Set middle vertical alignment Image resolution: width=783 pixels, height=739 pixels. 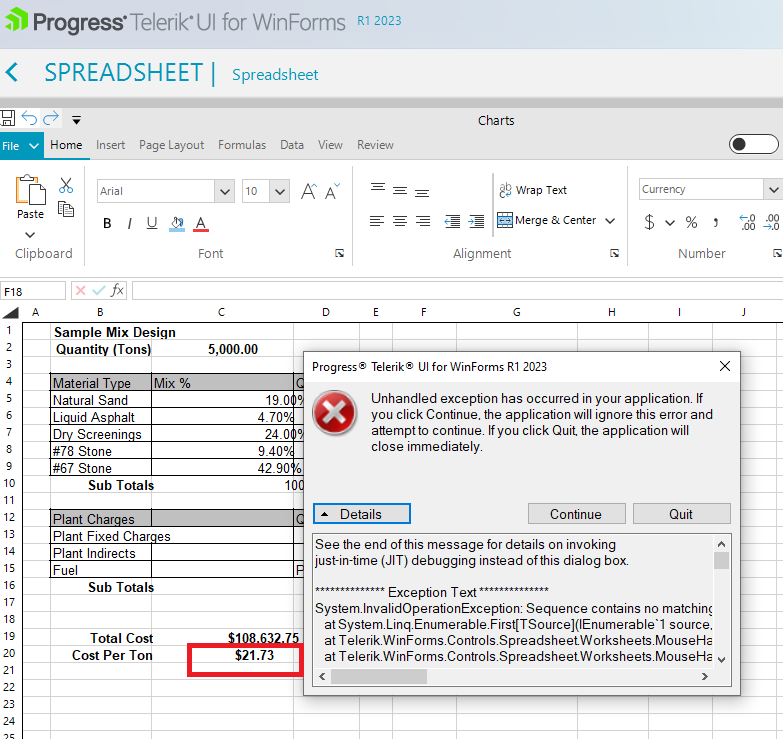[399, 190]
